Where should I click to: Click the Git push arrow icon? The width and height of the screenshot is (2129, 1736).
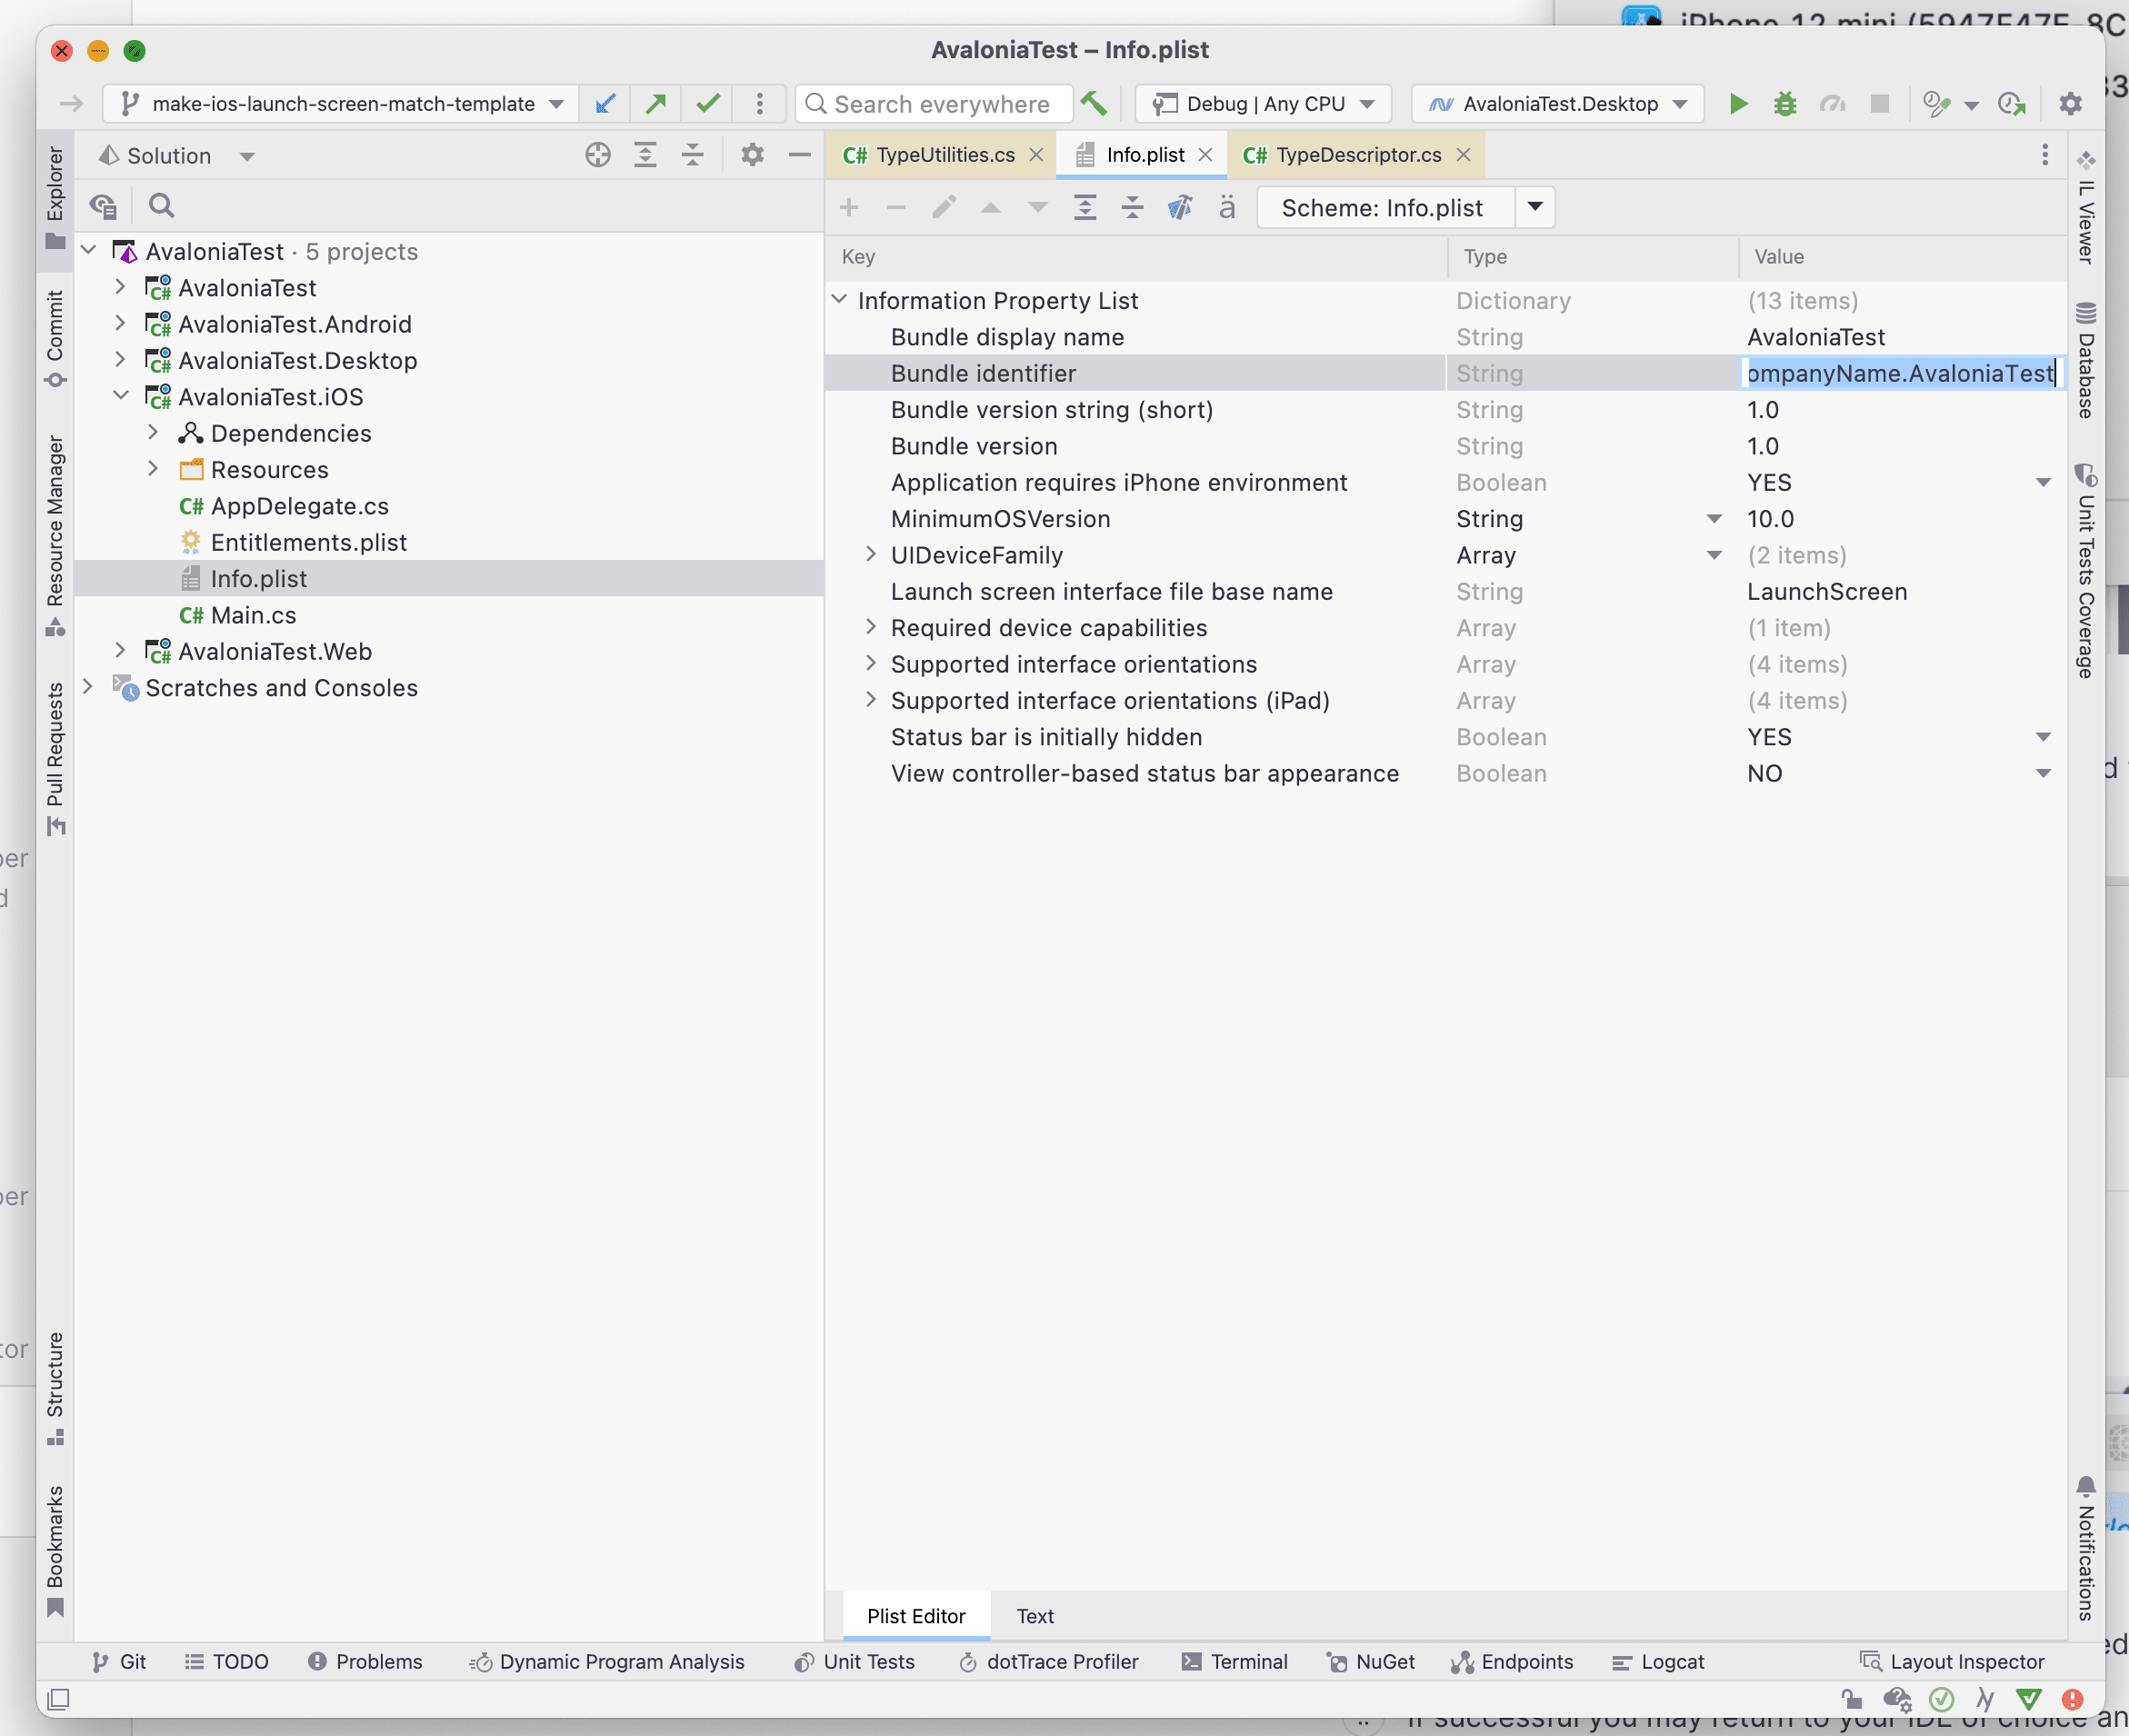(656, 104)
